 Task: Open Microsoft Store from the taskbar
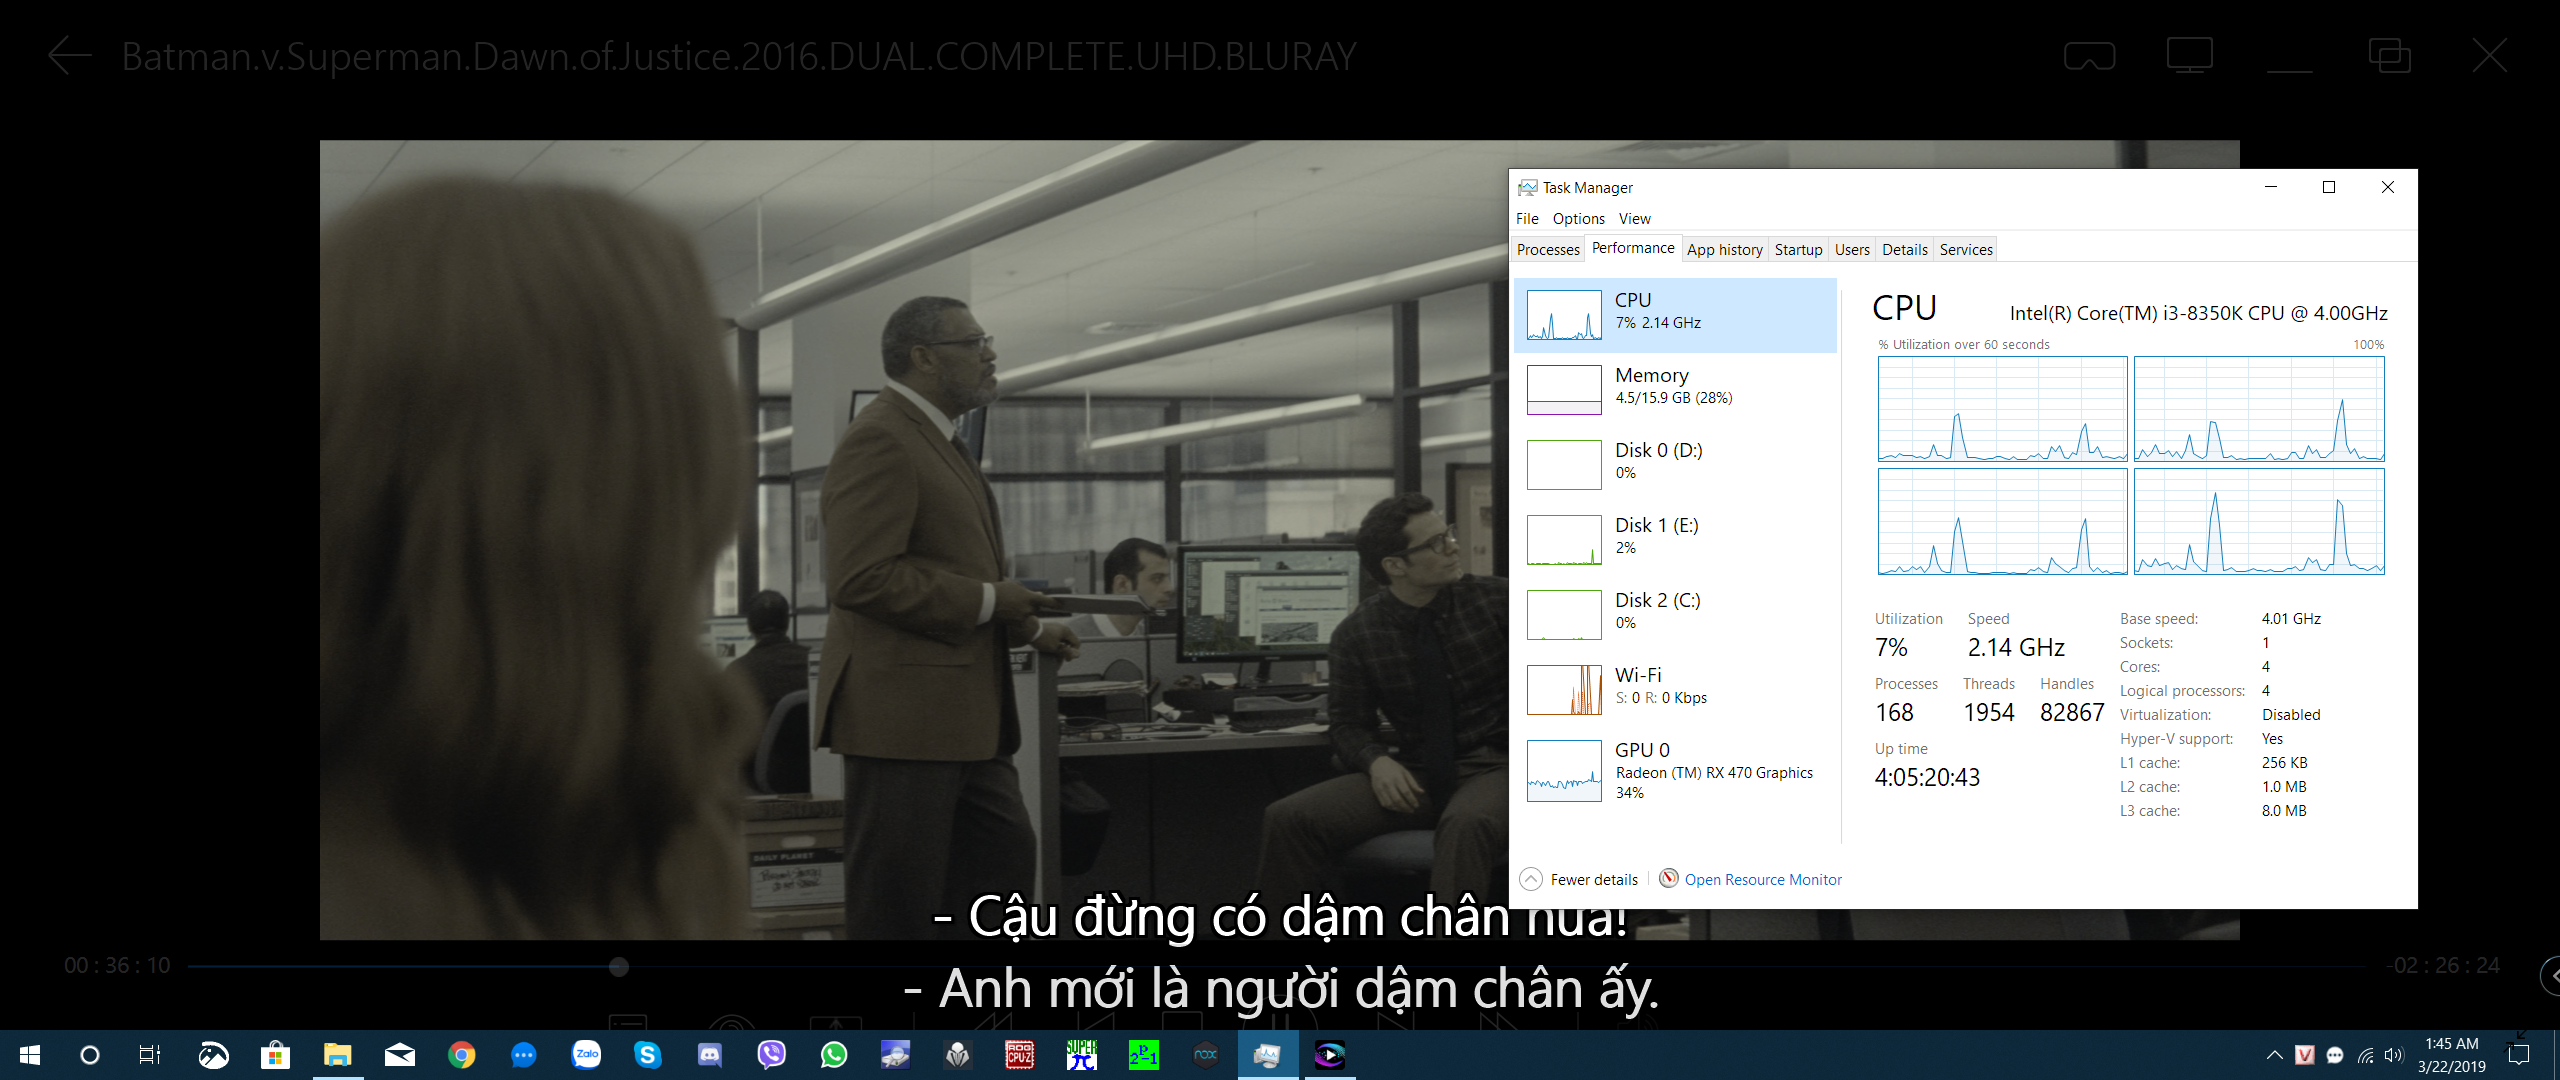[x=275, y=1055]
